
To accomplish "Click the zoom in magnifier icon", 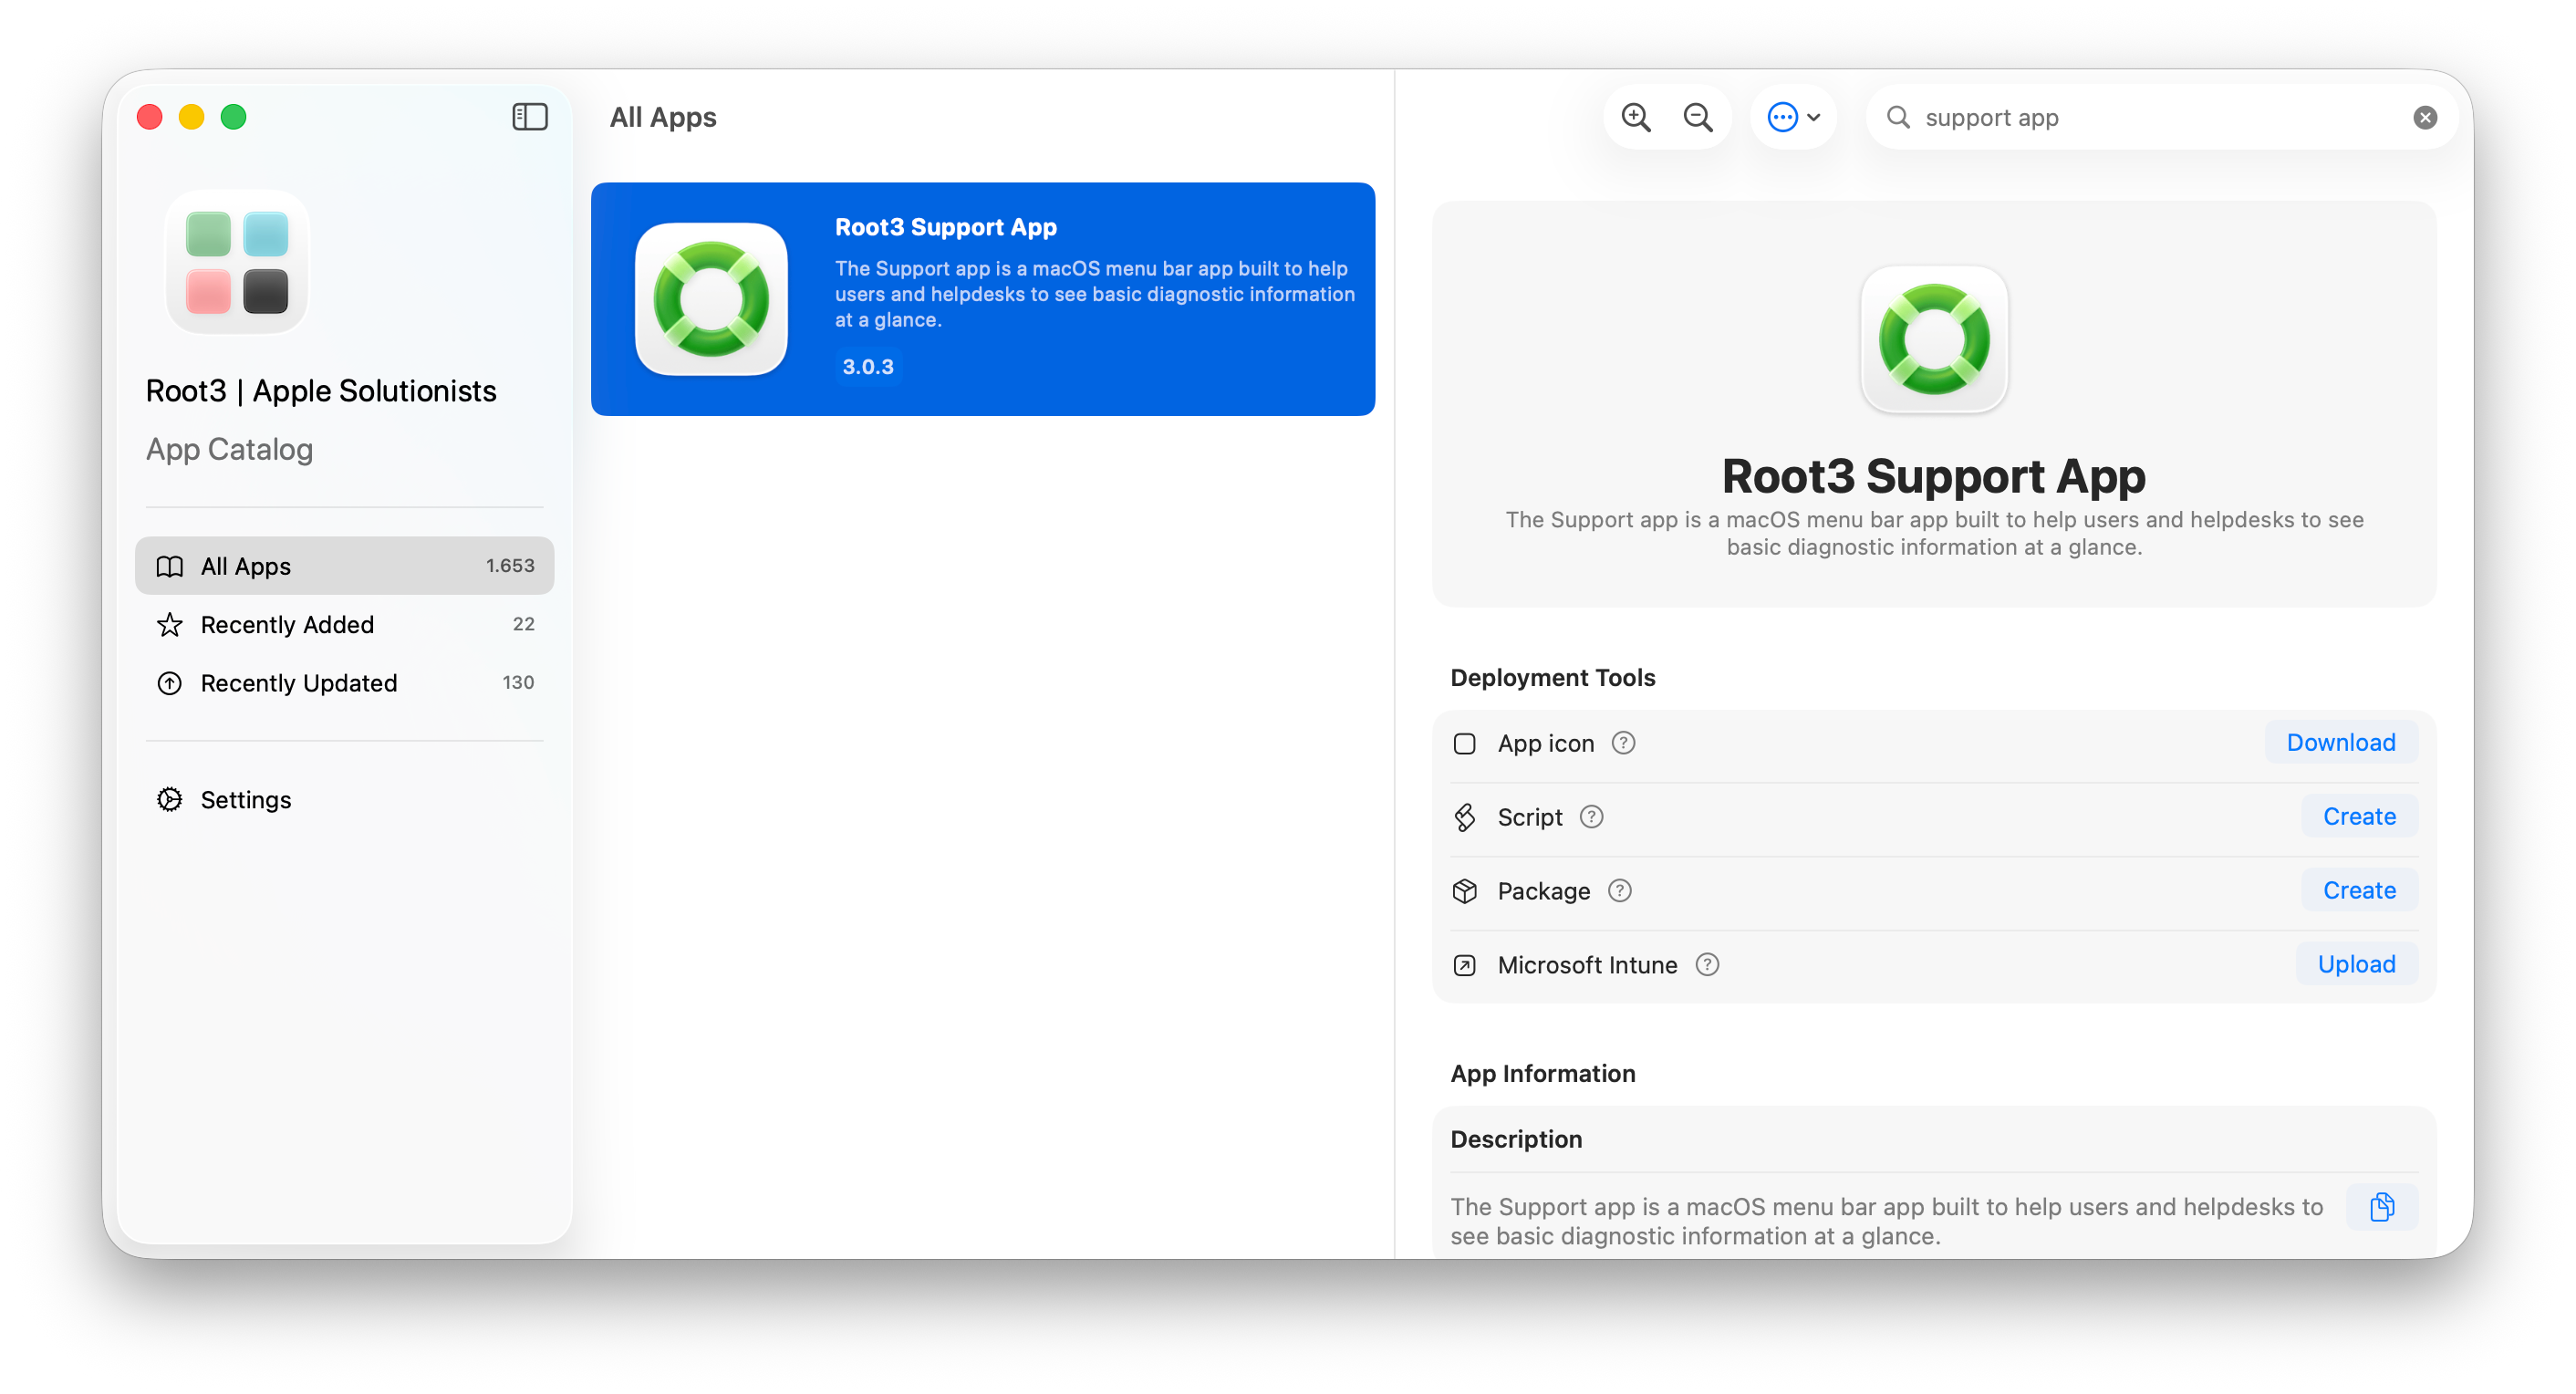I will coord(1636,117).
